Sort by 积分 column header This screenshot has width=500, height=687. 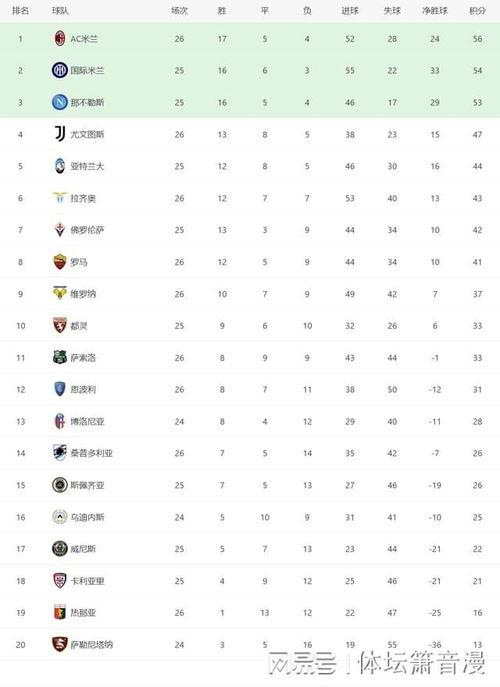477,11
